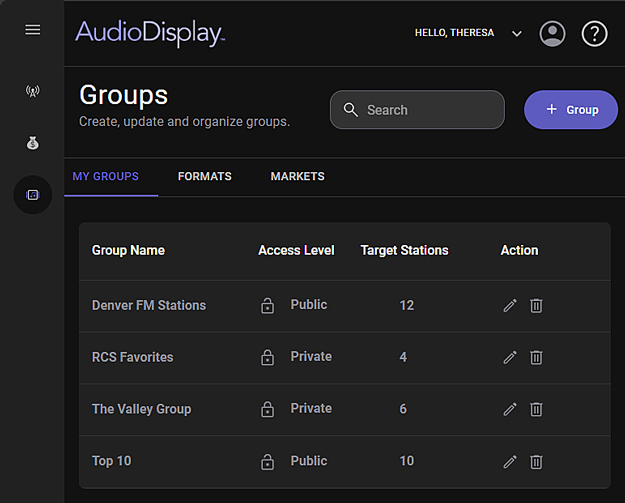The image size is (625, 503).
Task: Switch to the Formats tab
Action: click(x=204, y=176)
